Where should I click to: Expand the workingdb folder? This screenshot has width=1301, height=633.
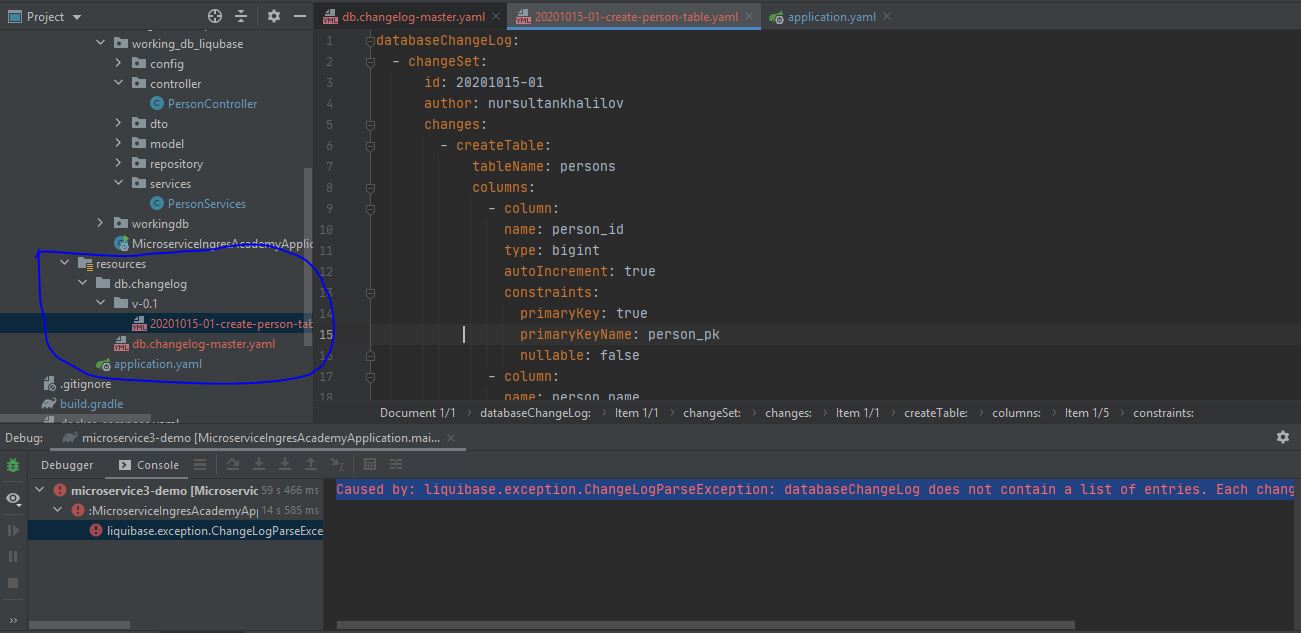coord(100,224)
